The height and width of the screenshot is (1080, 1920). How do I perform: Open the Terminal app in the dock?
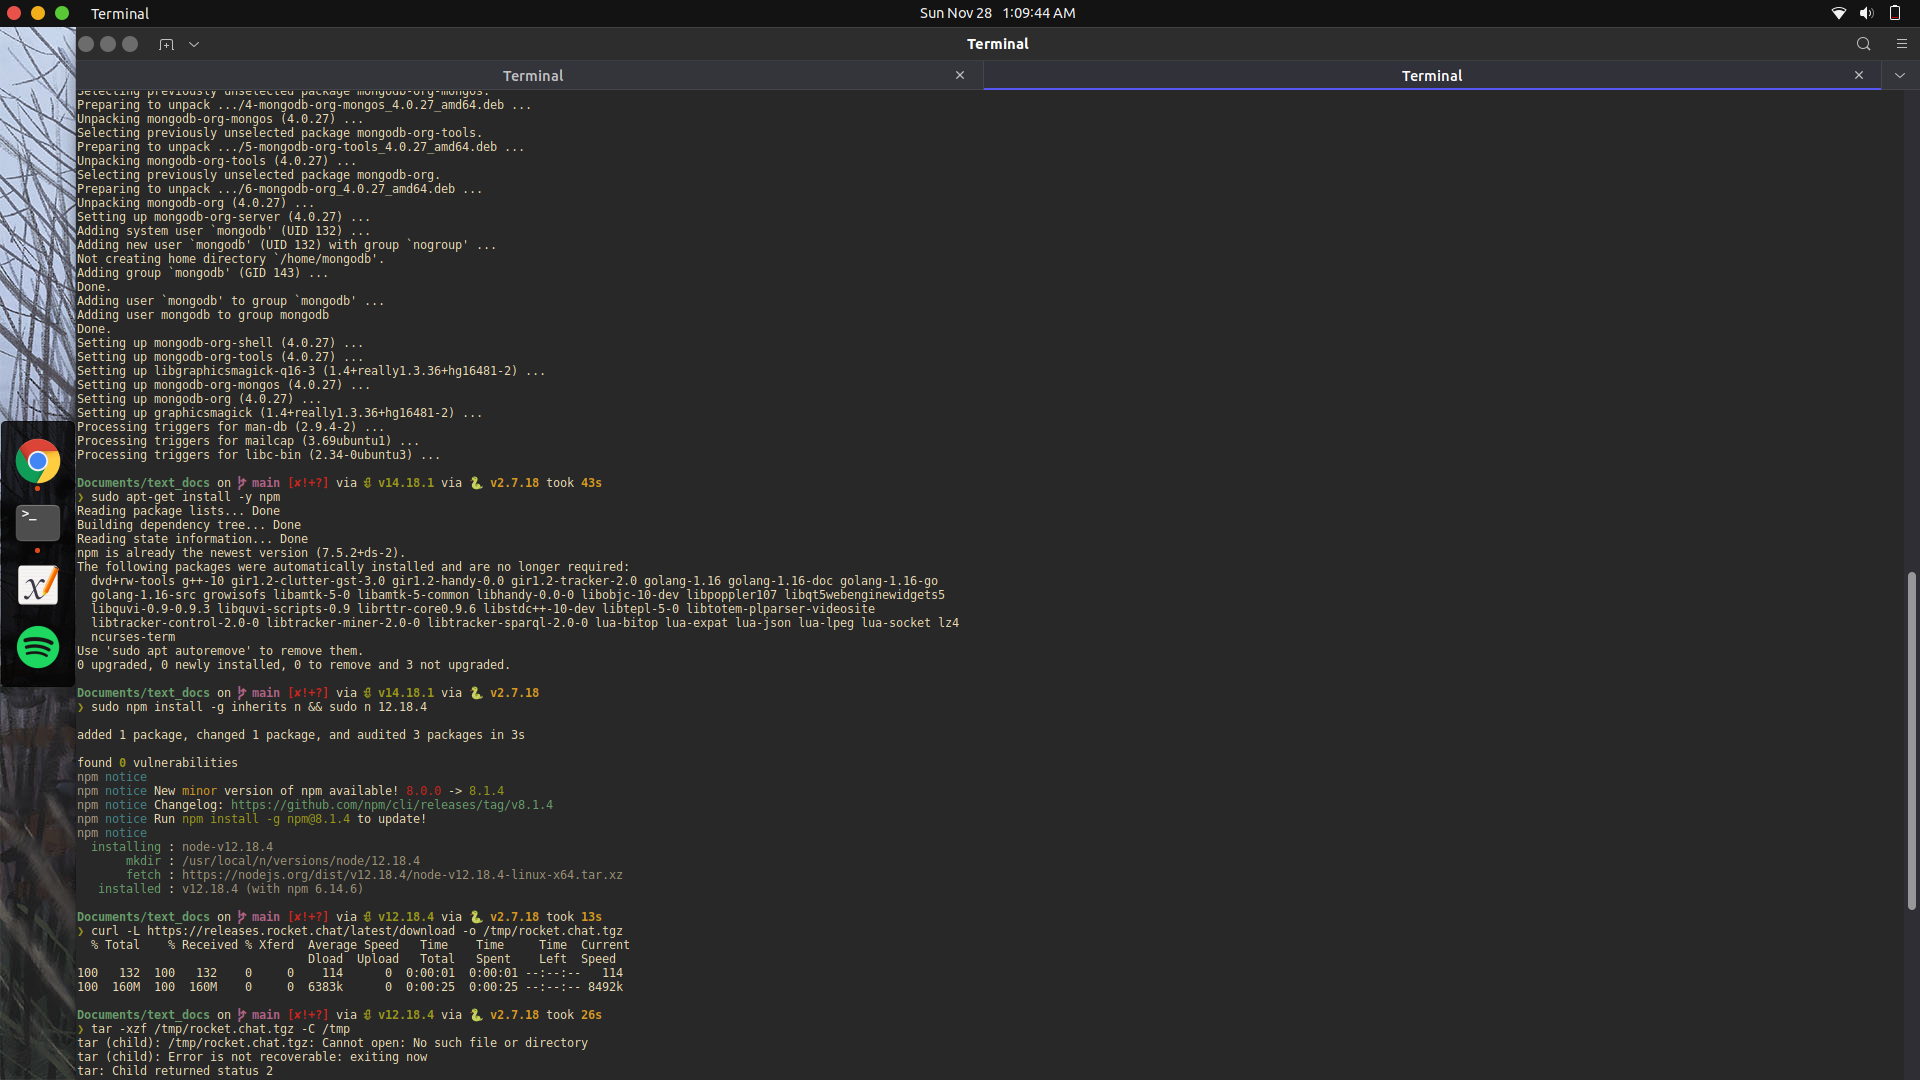point(38,523)
